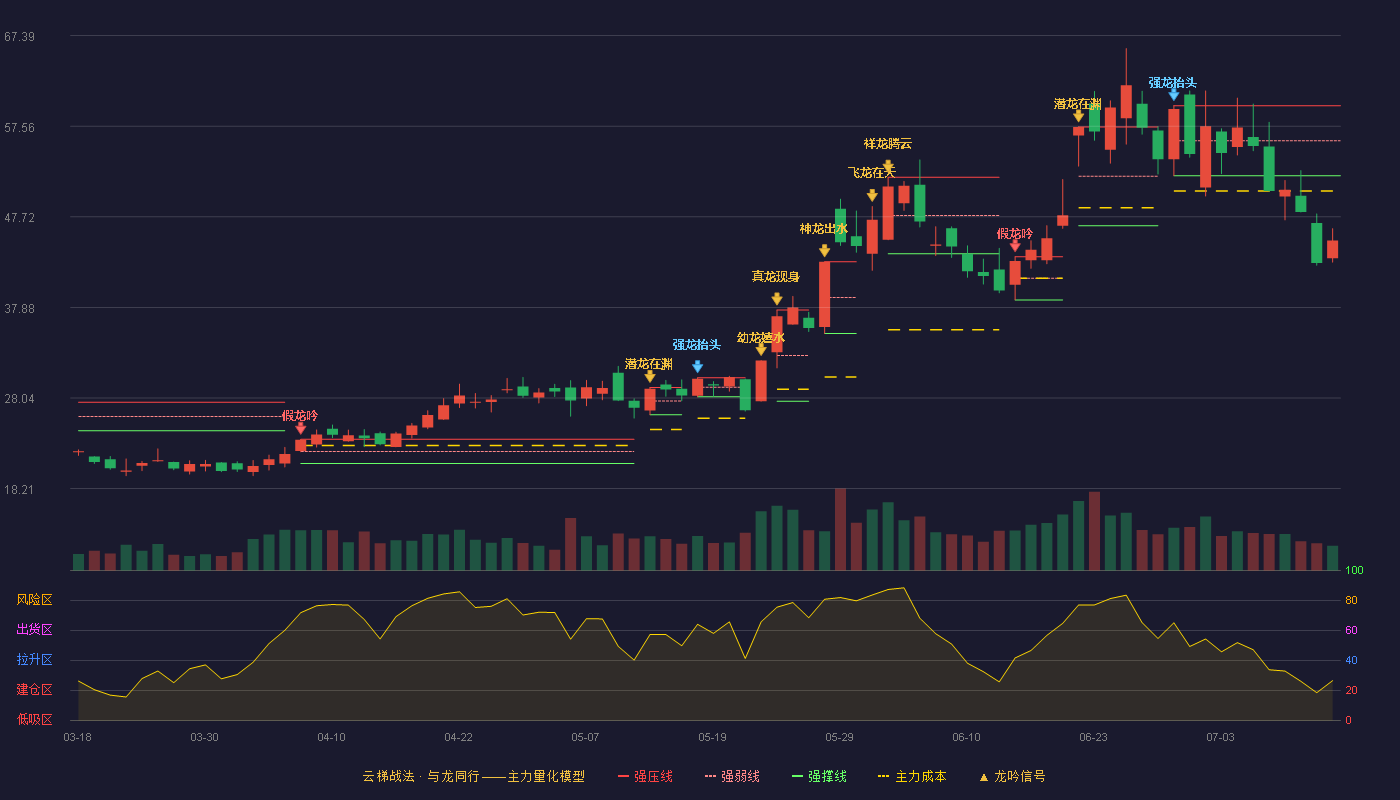
Task: Click the 57.56 price axis label
Action: pyautogui.click(x=19, y=128)
